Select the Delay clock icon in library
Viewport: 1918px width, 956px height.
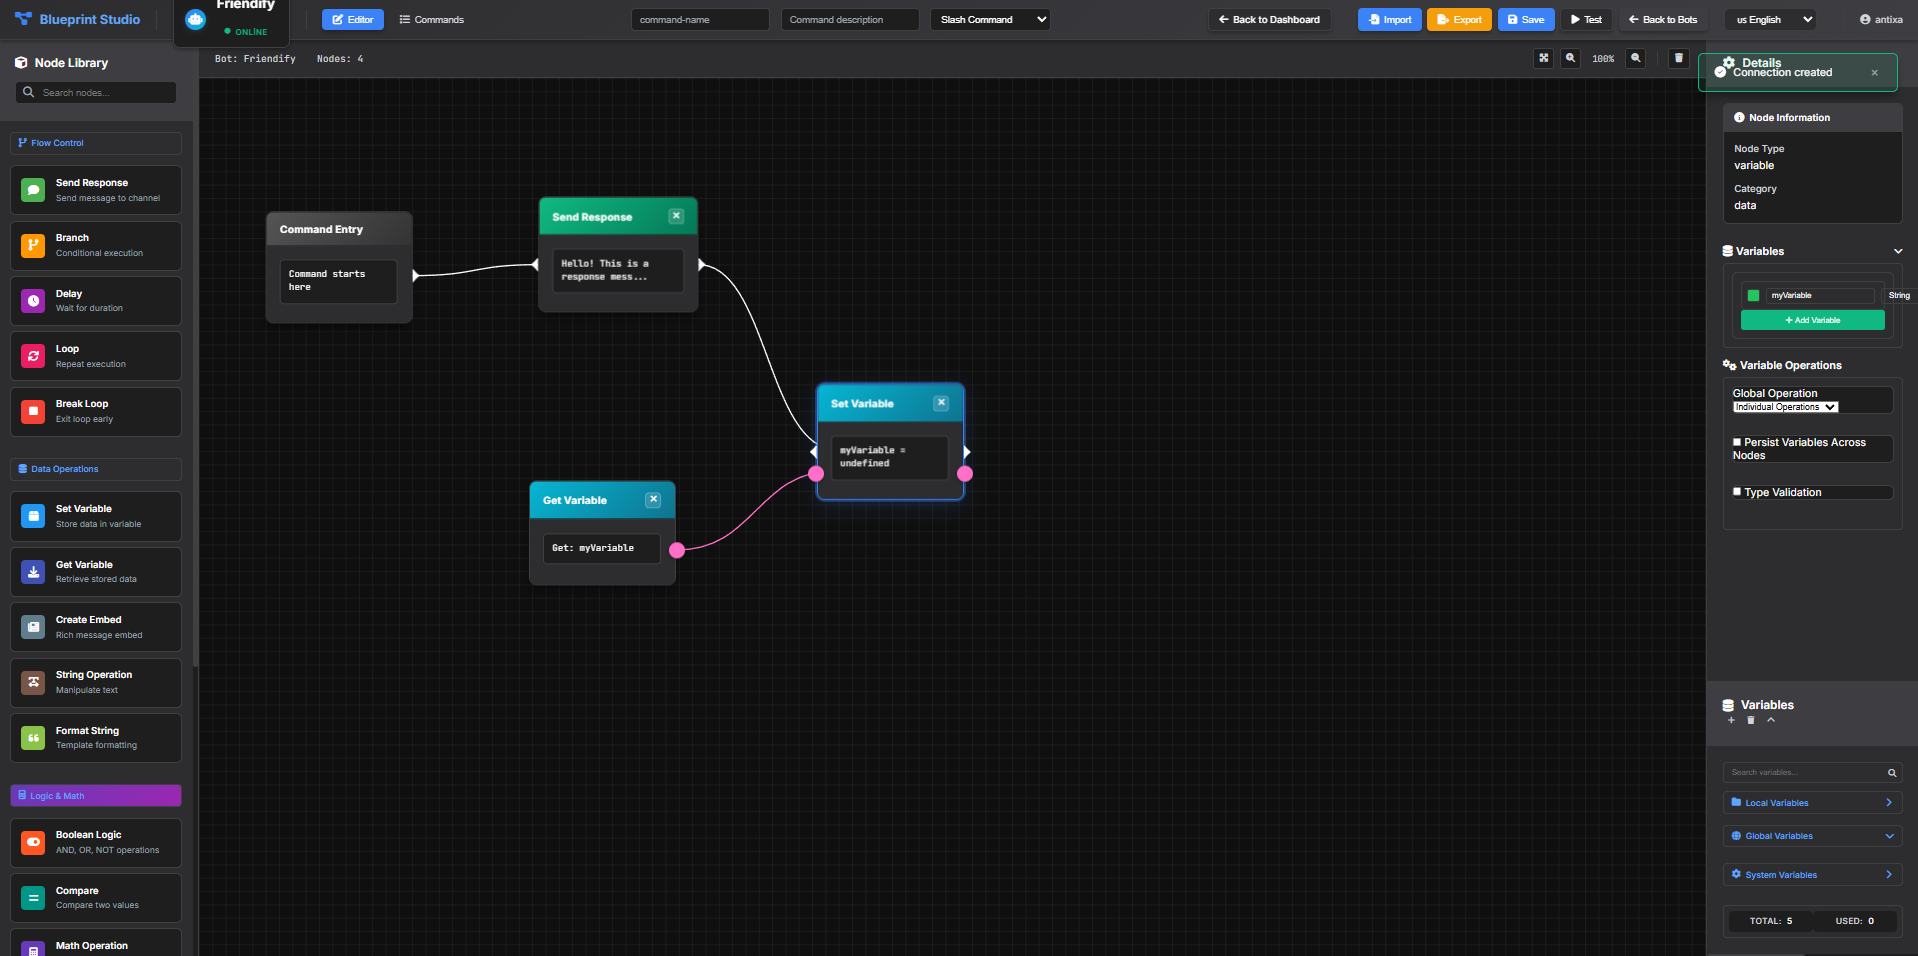33,300
